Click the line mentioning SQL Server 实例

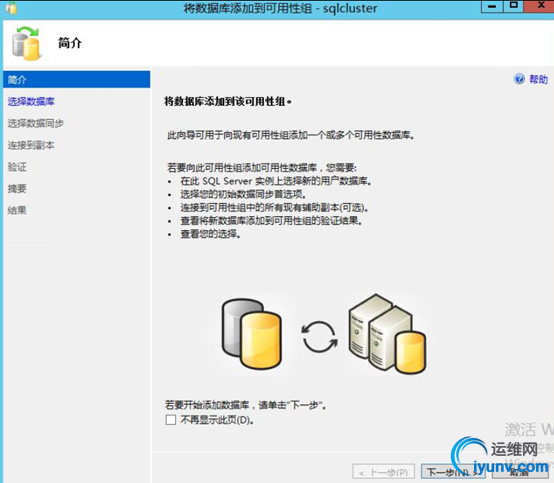tap(276, 181)
